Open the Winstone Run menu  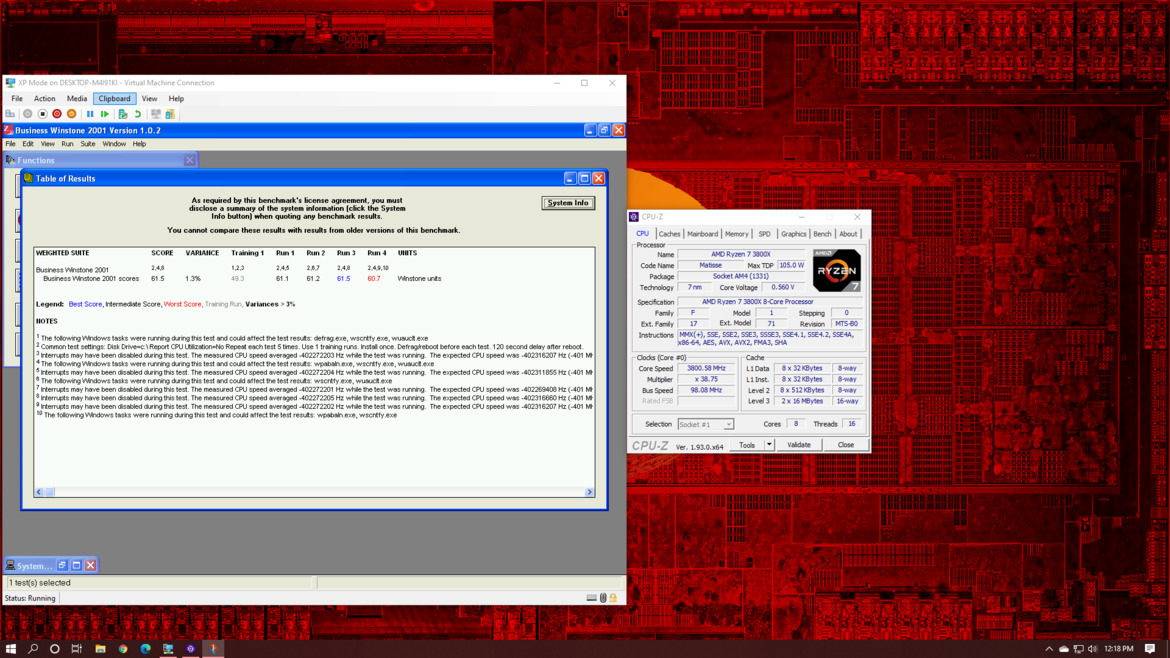(x=67, y=144)
